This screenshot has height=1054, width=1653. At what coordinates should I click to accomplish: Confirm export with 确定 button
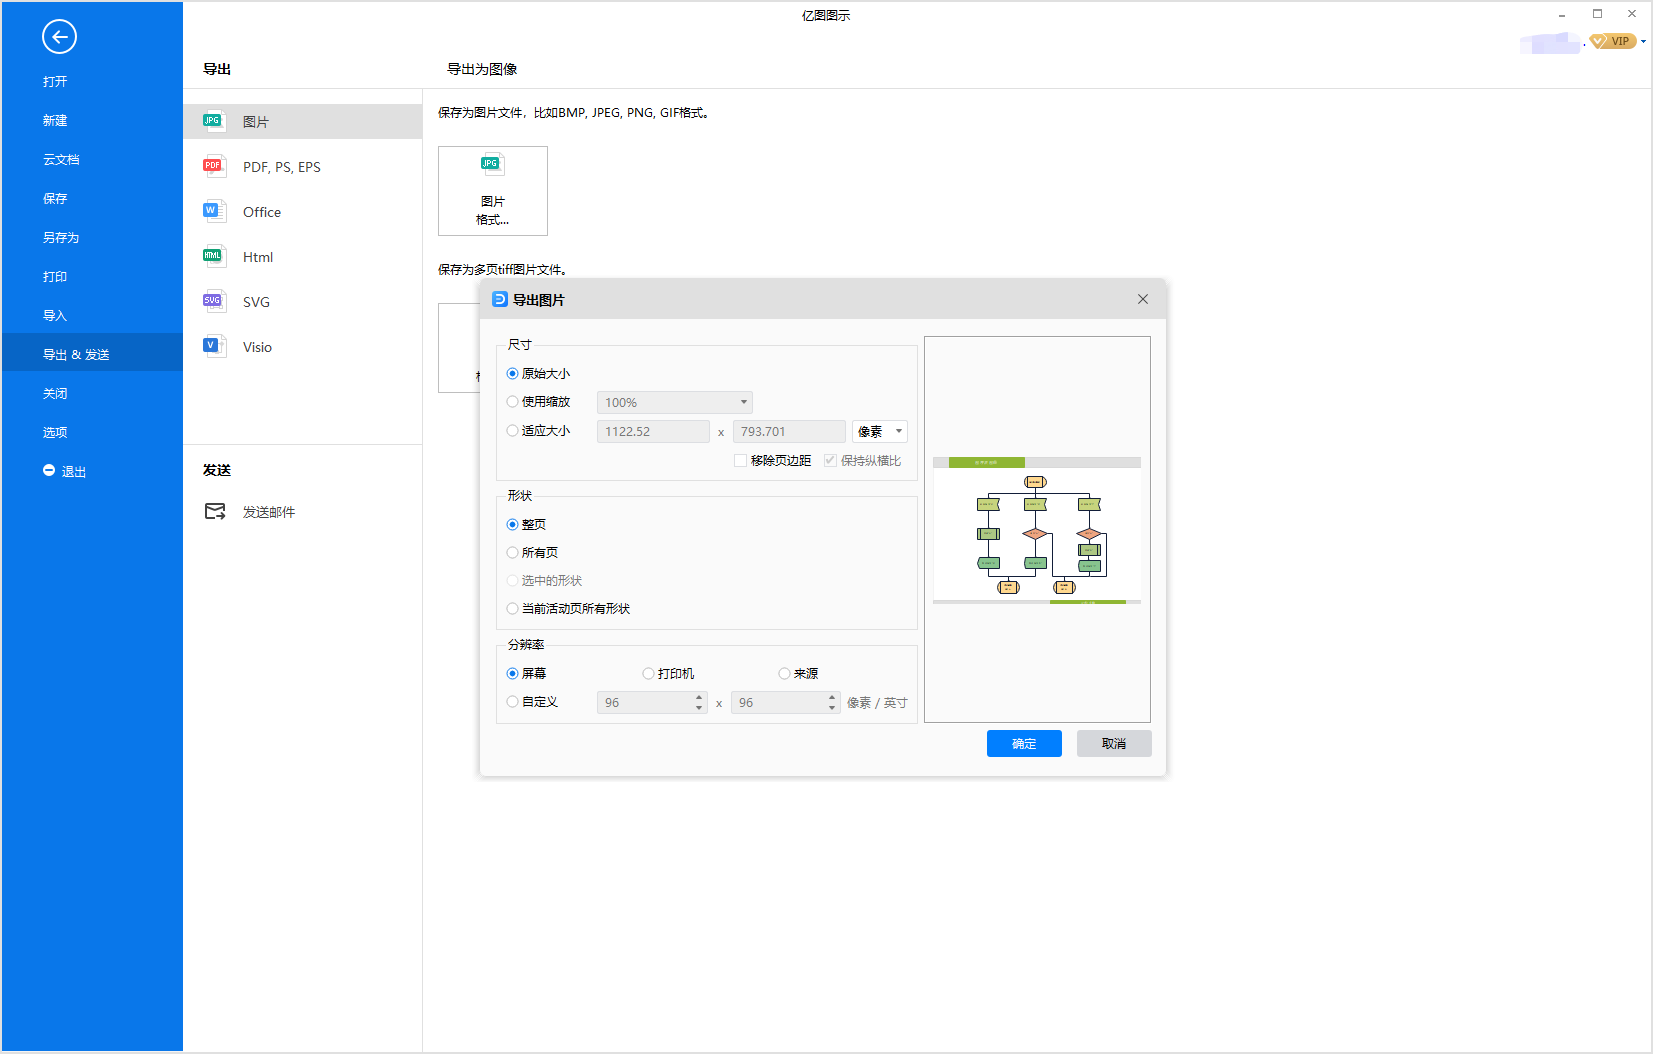(1024, 743)
